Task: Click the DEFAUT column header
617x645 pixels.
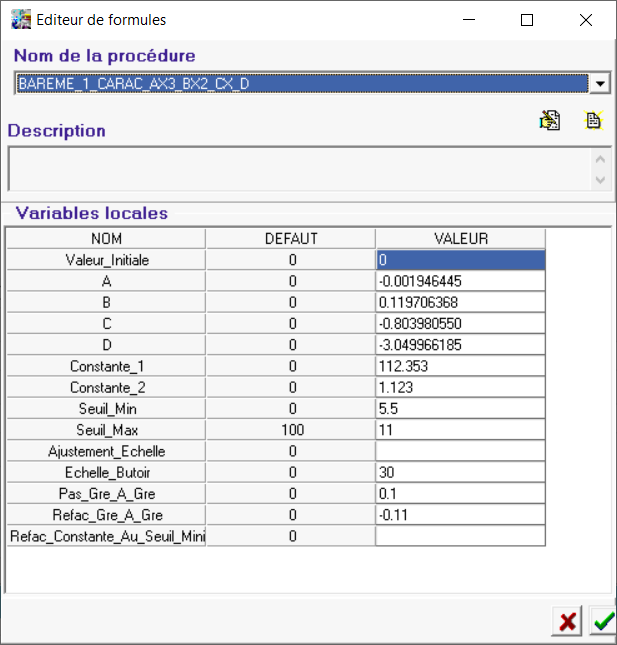Action: 290,239
